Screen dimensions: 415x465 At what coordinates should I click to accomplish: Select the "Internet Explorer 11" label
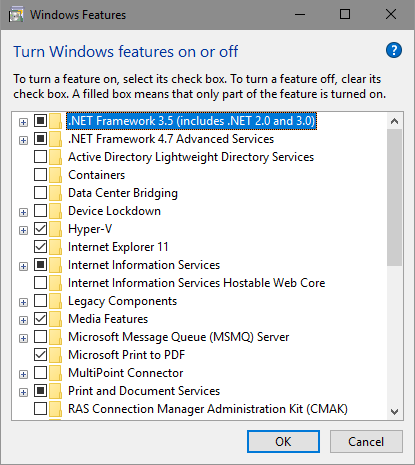click(x=118, y=247)
